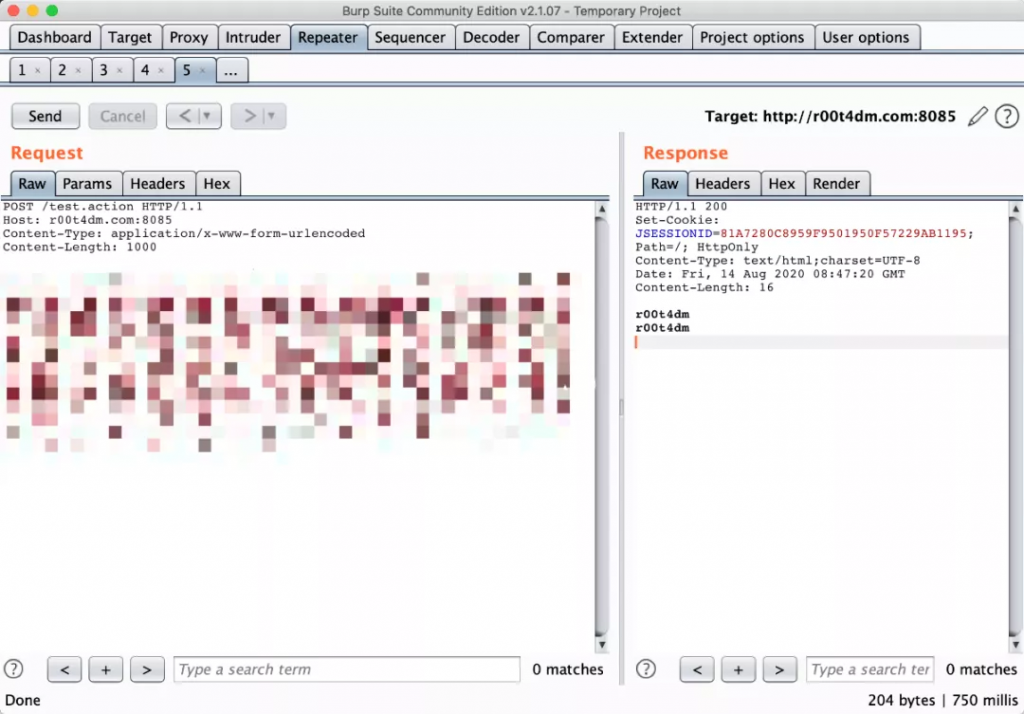Screen dimensions: 1024x714
Task: Show response Raw view
Action: tap(665, 184)
